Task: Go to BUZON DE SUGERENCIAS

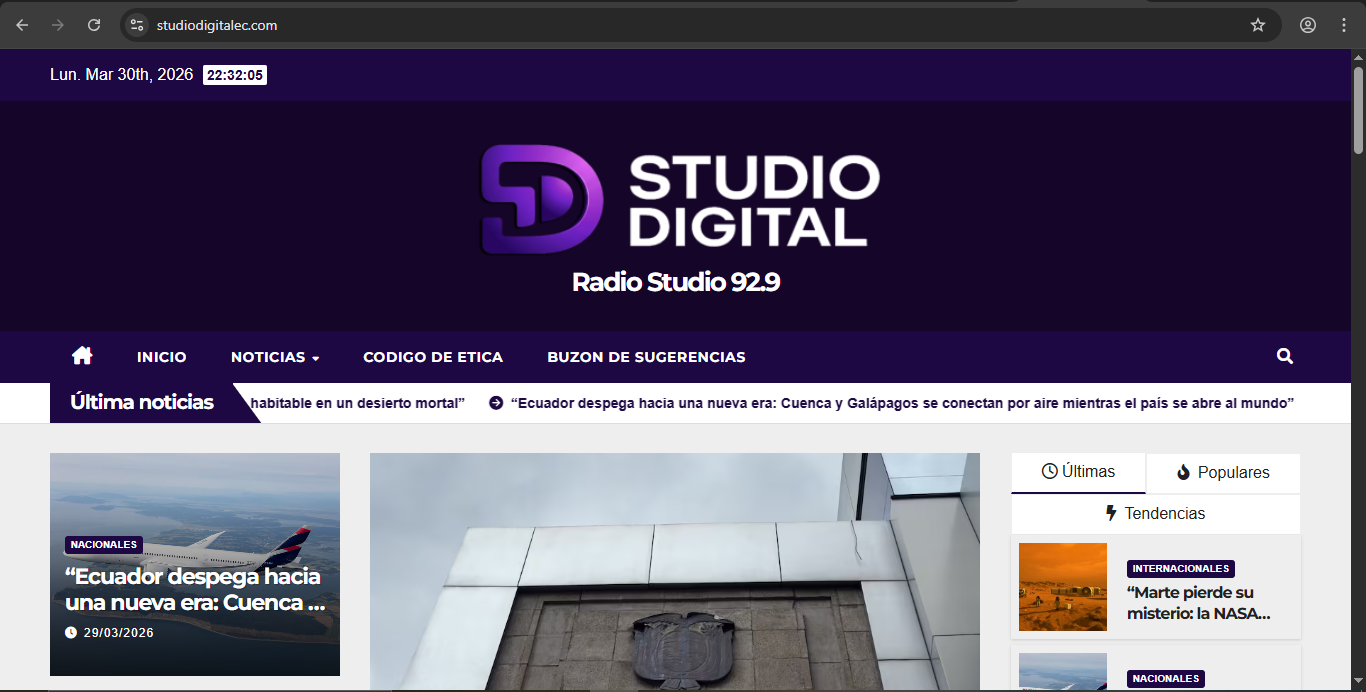Action: click(646, 357)
